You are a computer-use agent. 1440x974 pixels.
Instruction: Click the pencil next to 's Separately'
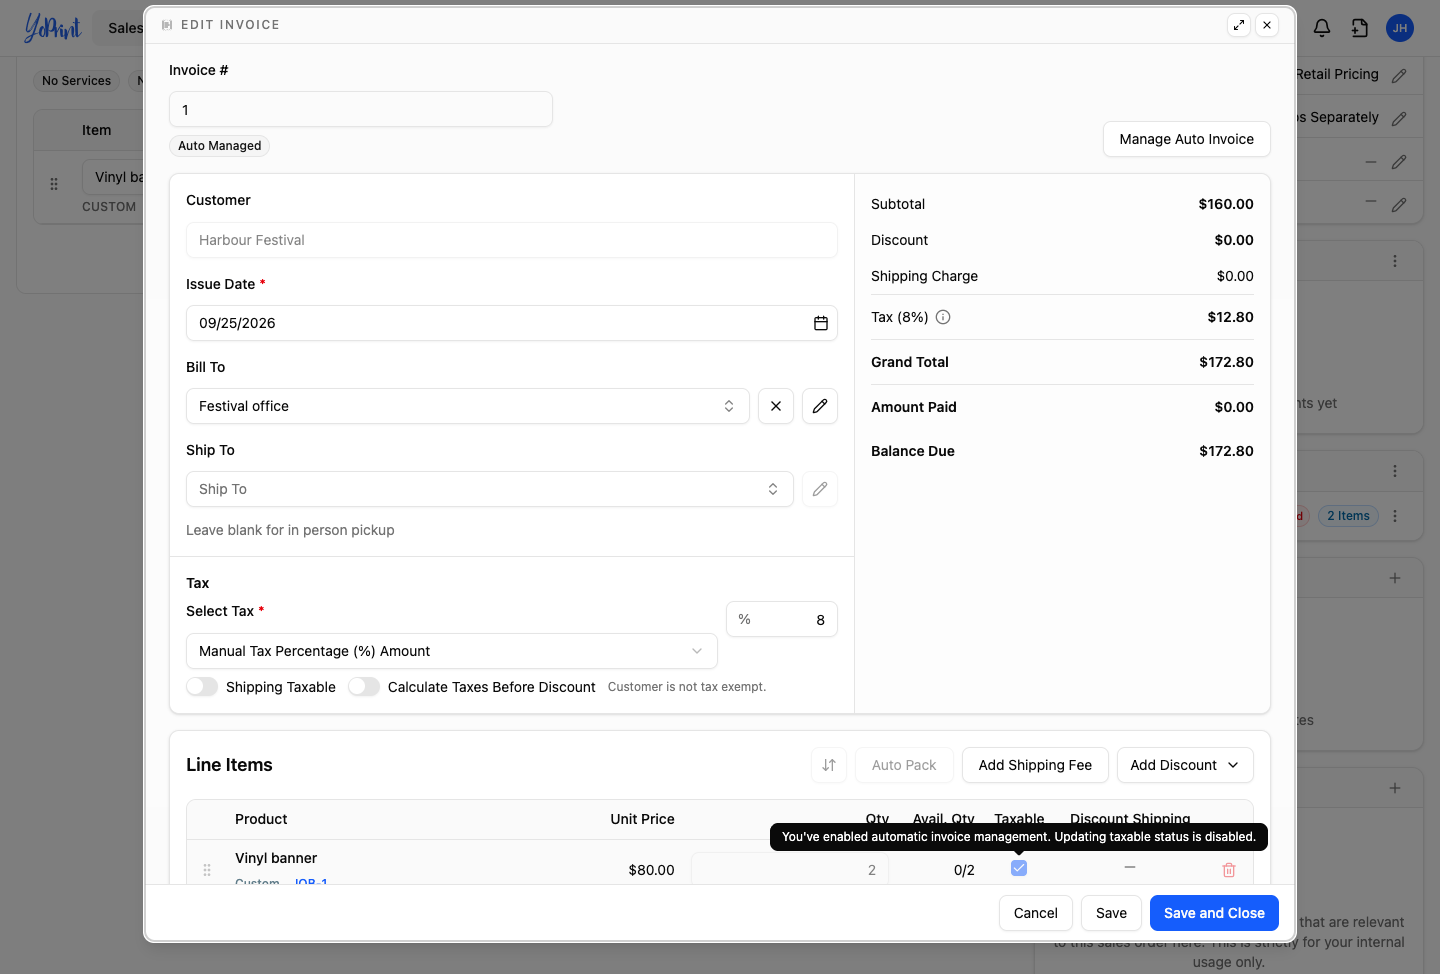pyautogui.click(x=1399, y=118)
